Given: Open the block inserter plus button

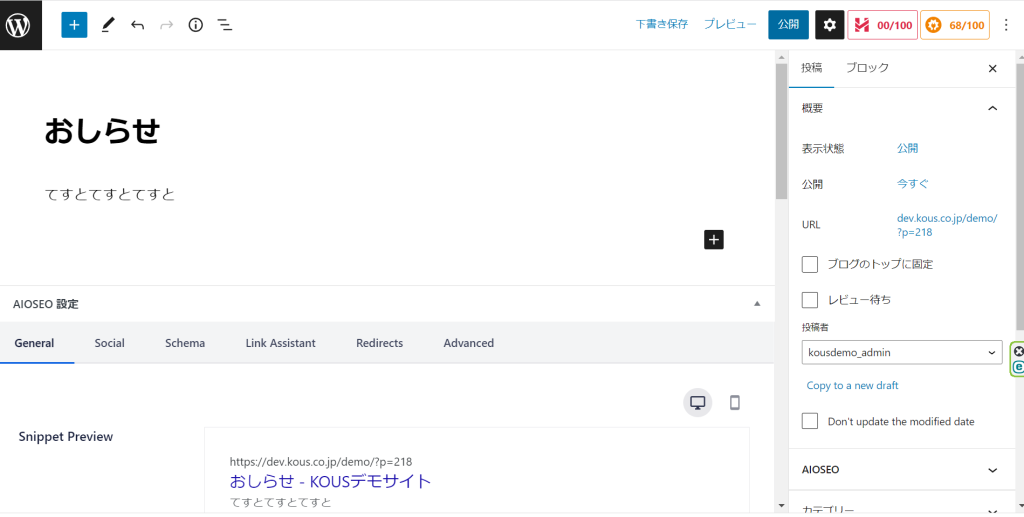Looking at the screenshot, I should 74,25.
